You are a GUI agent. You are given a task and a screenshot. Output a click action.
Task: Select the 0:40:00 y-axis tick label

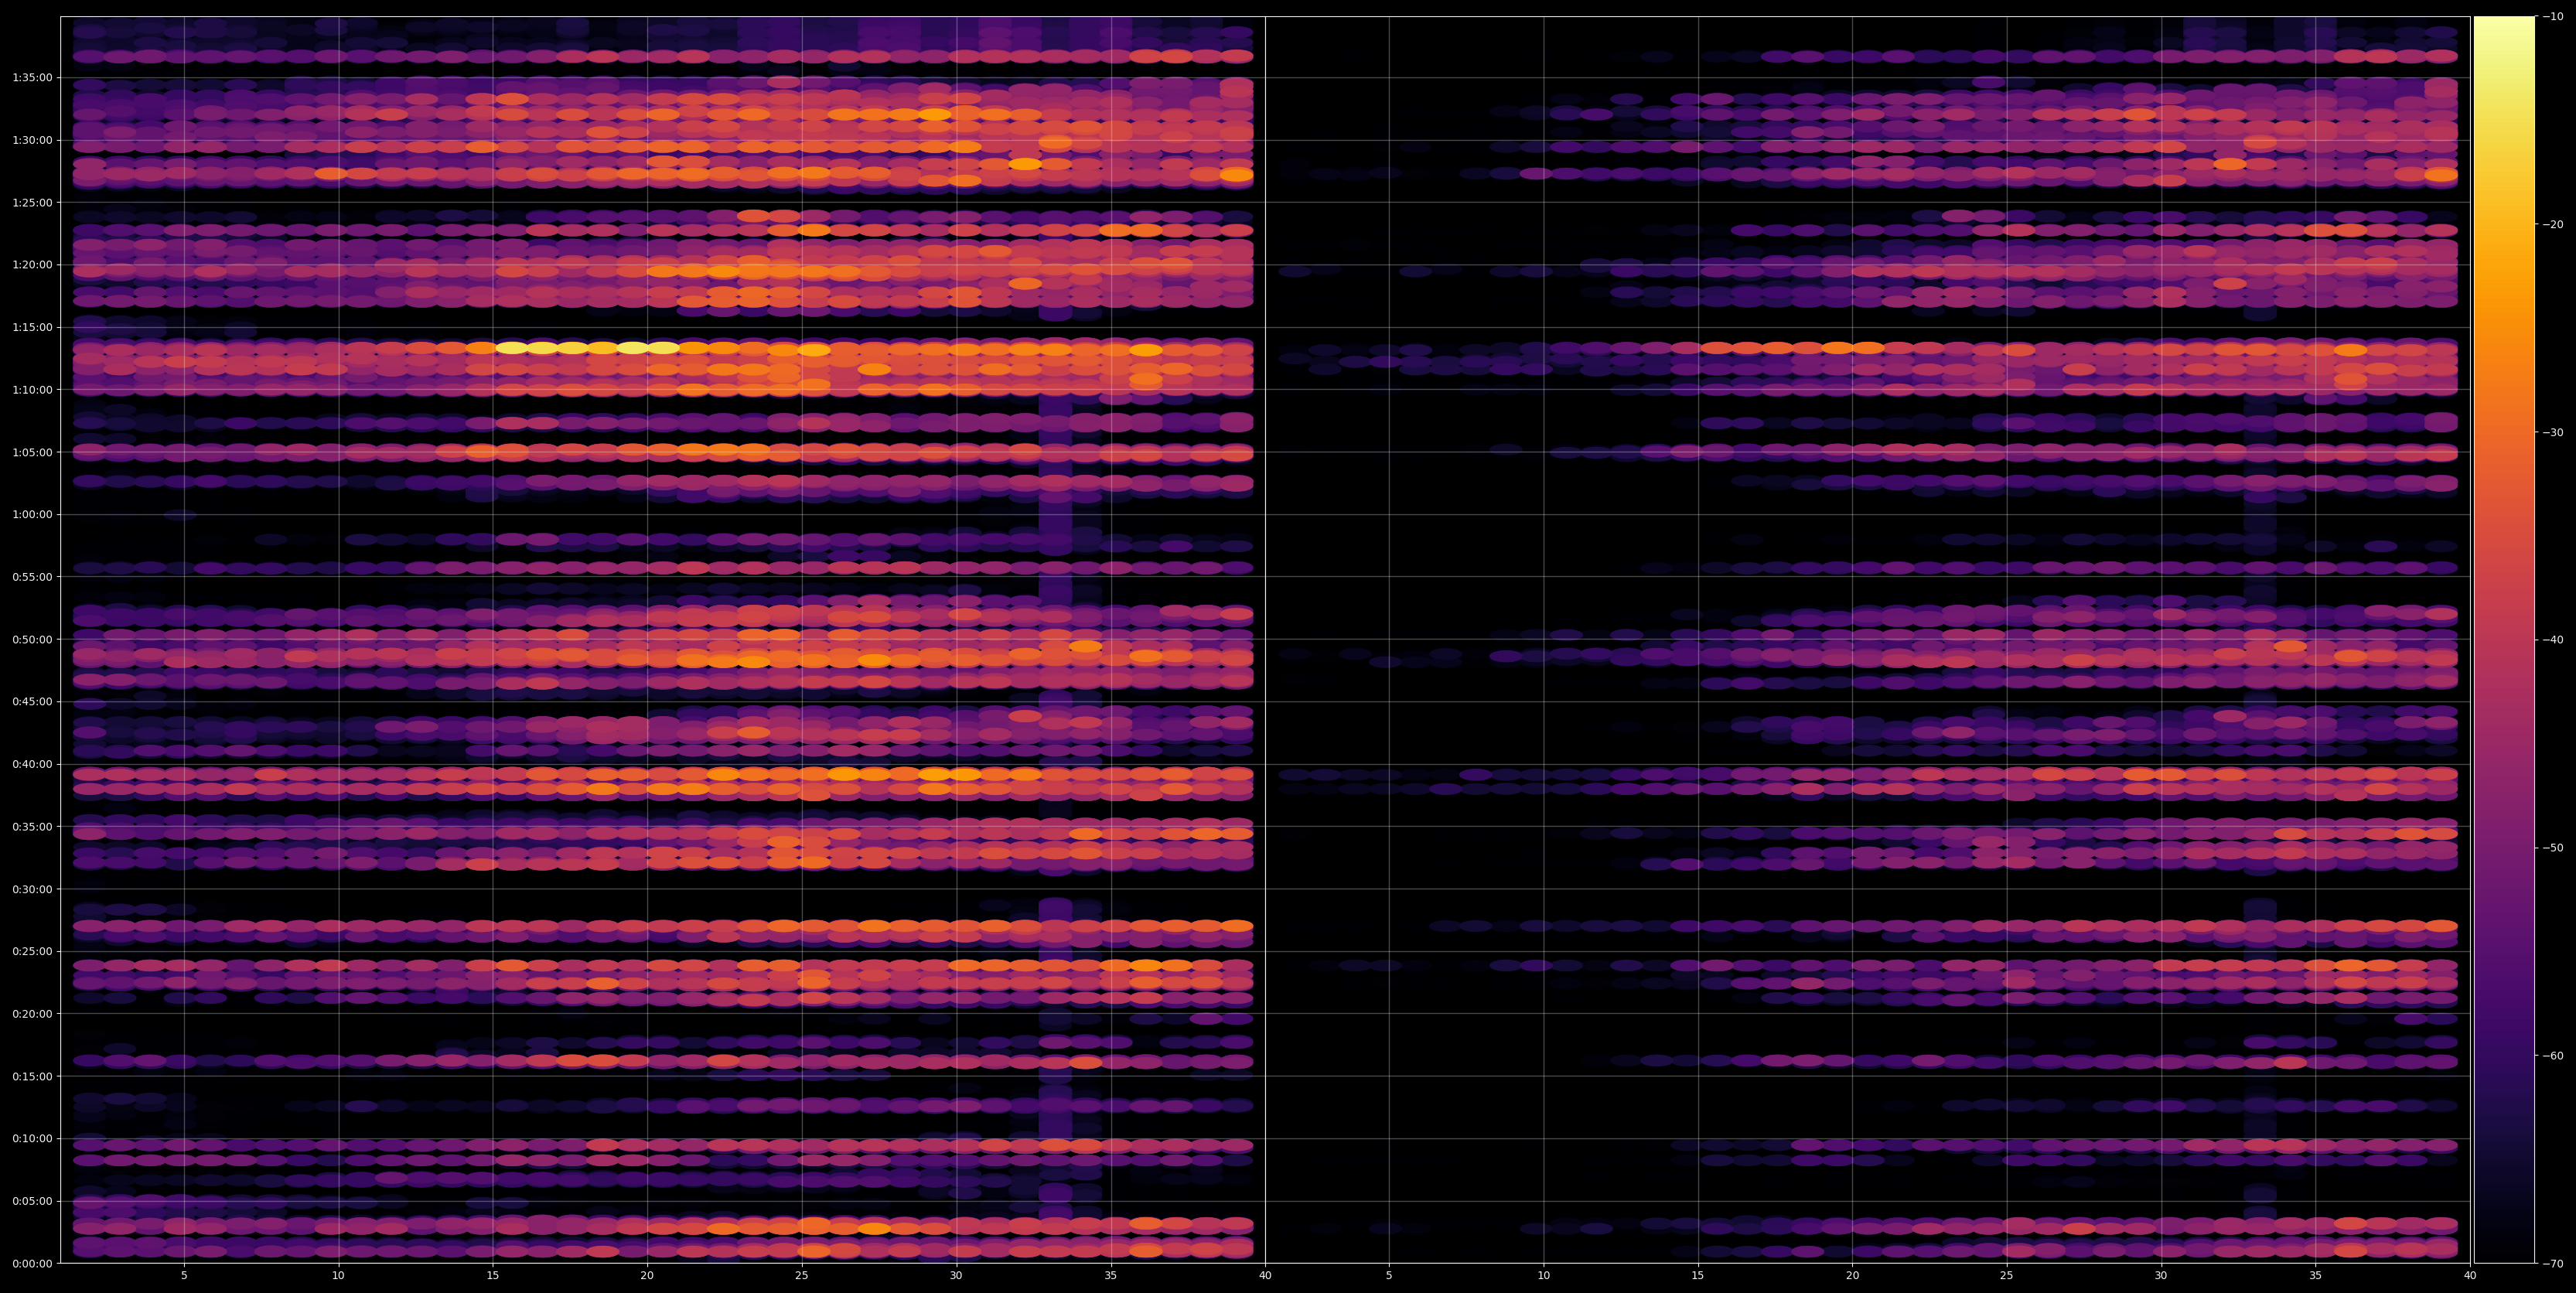tap(32, 764)
